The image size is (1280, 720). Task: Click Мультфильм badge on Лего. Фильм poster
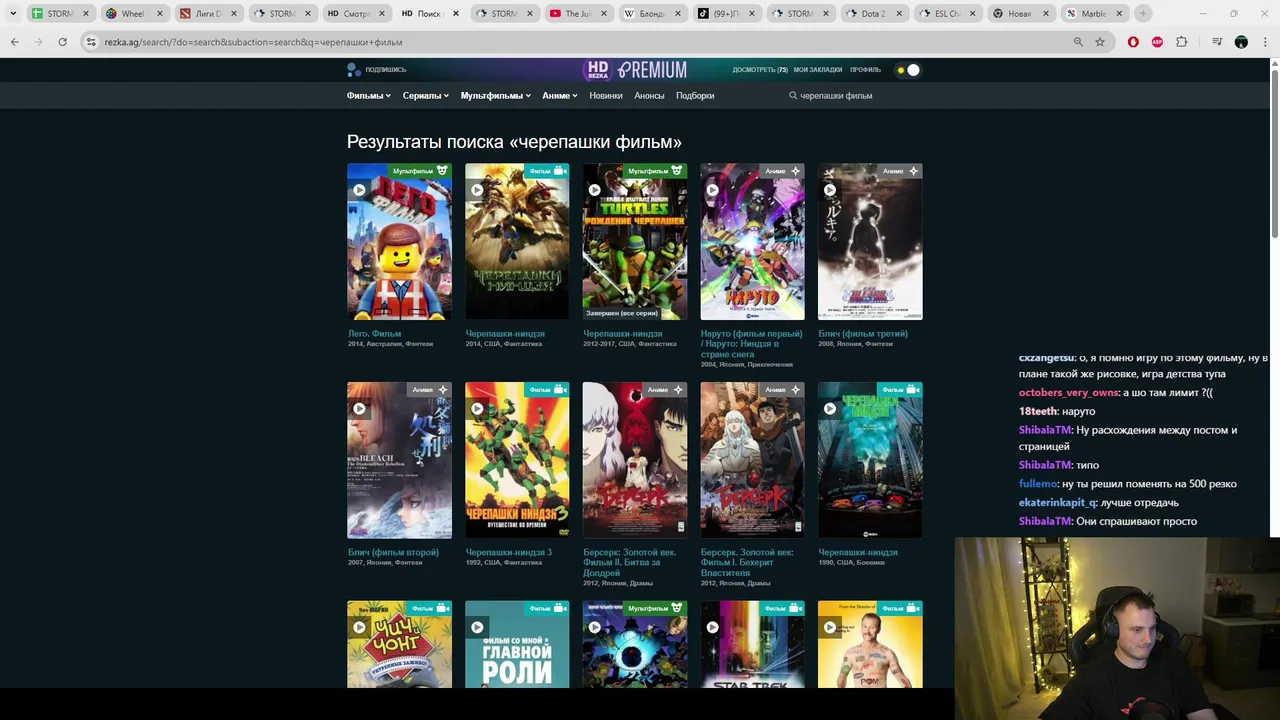420,171
